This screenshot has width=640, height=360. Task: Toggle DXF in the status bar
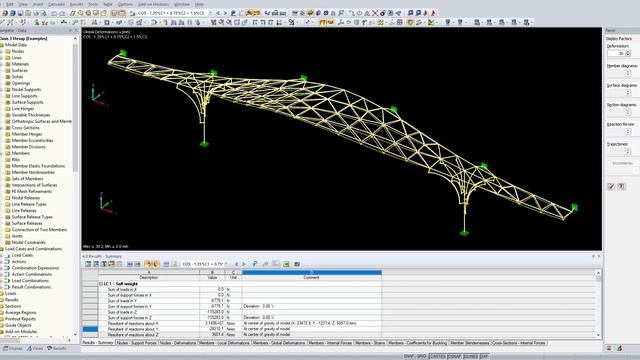click(484, 356)
